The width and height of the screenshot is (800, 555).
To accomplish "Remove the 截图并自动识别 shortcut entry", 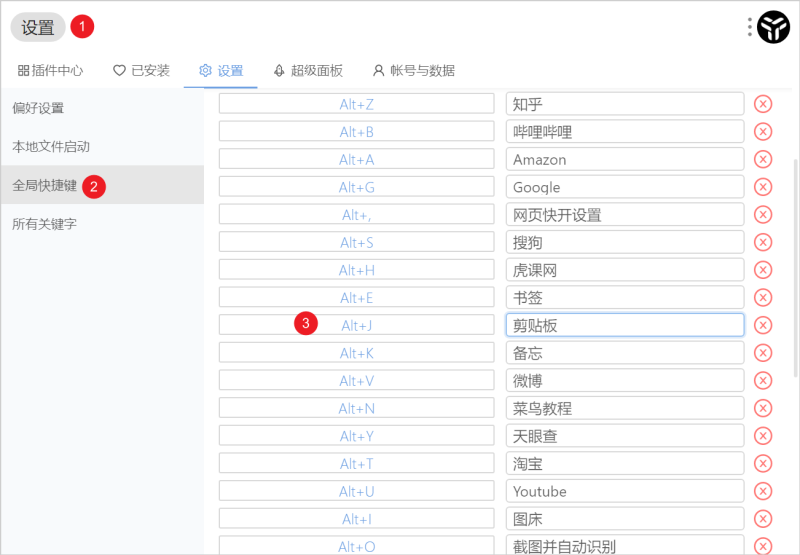I will (x=763, y=545).
